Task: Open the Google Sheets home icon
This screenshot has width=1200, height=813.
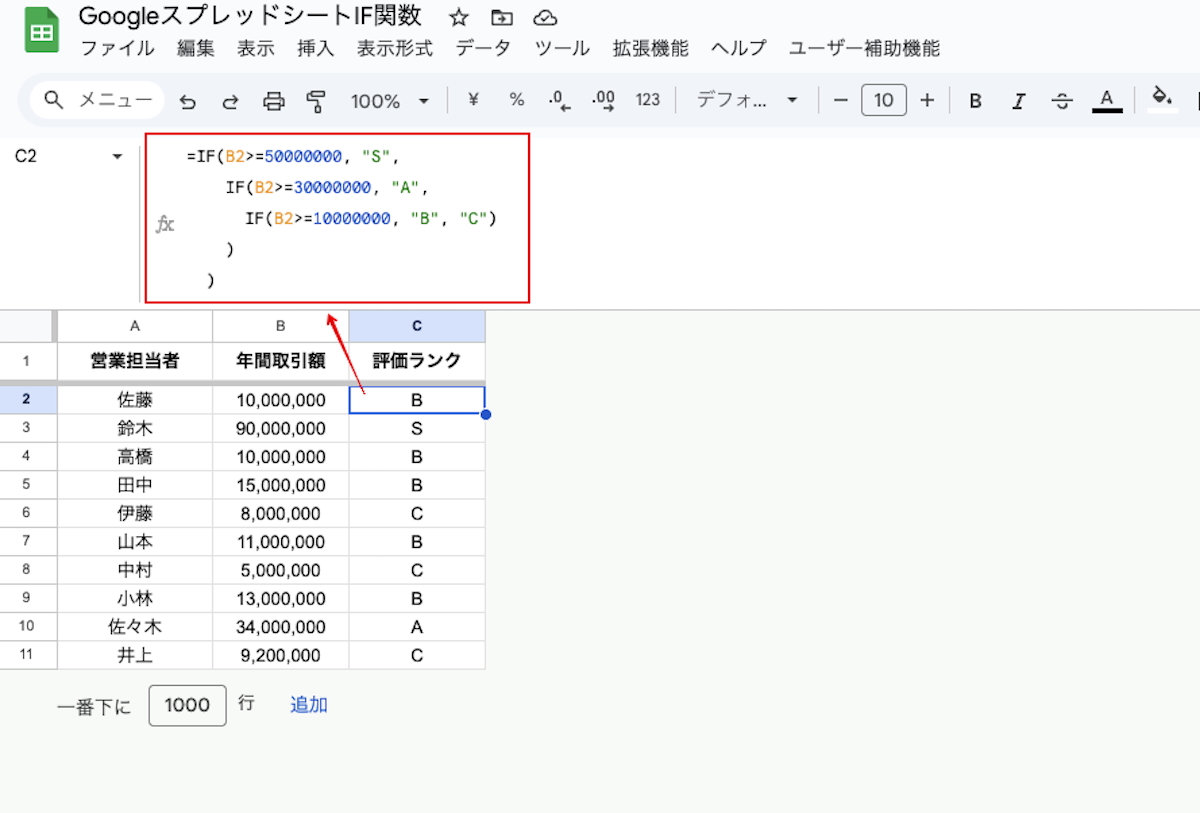Action: point(41,31)
